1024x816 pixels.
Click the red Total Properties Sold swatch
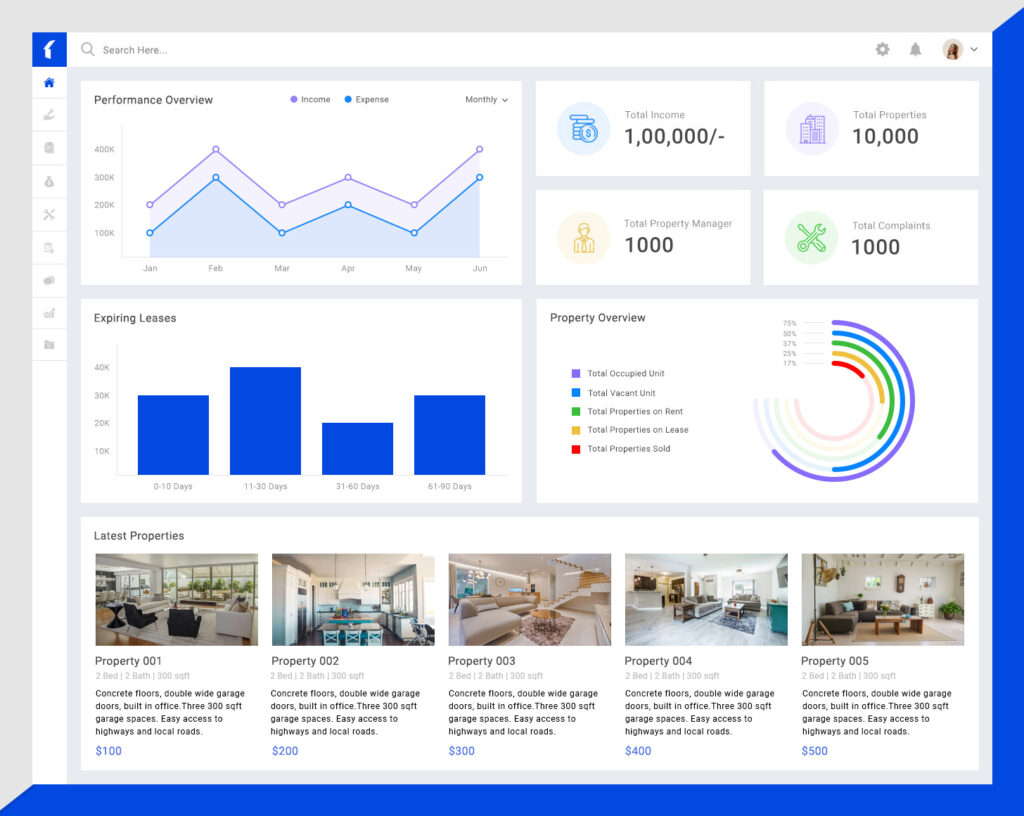(x=576, y=449)
